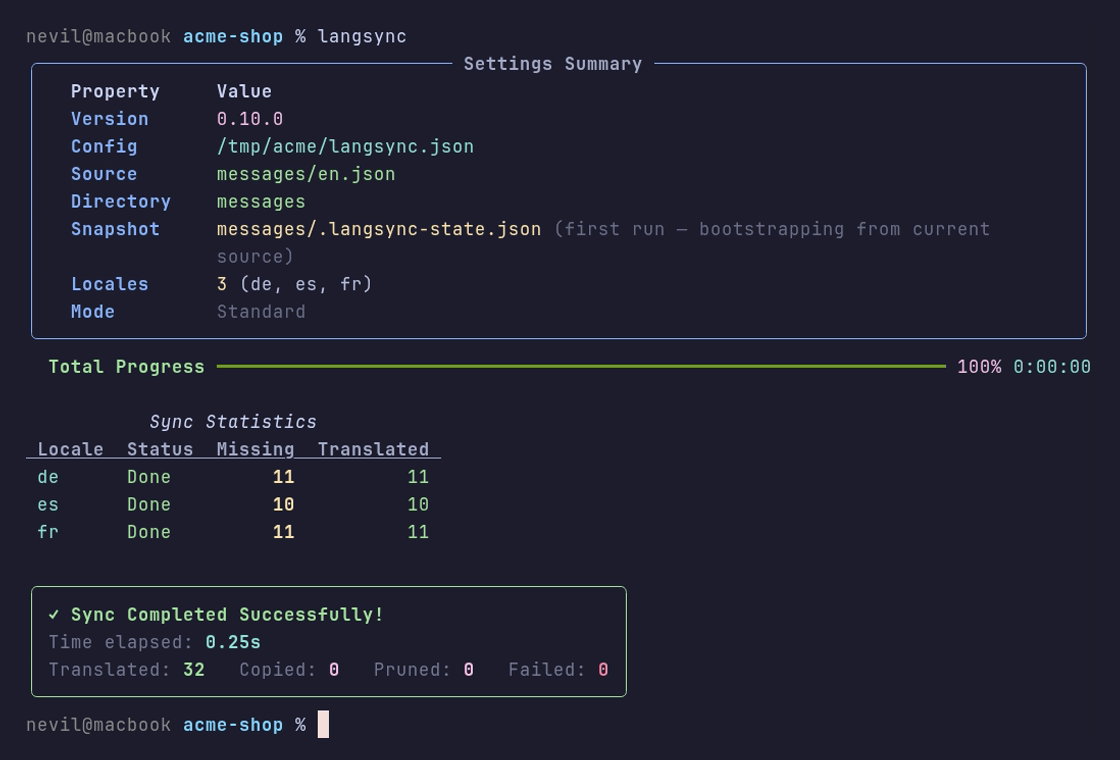Click the 'Done' status in es row
Viewport: 1120px width, 760px height.
tap(149, 504)
